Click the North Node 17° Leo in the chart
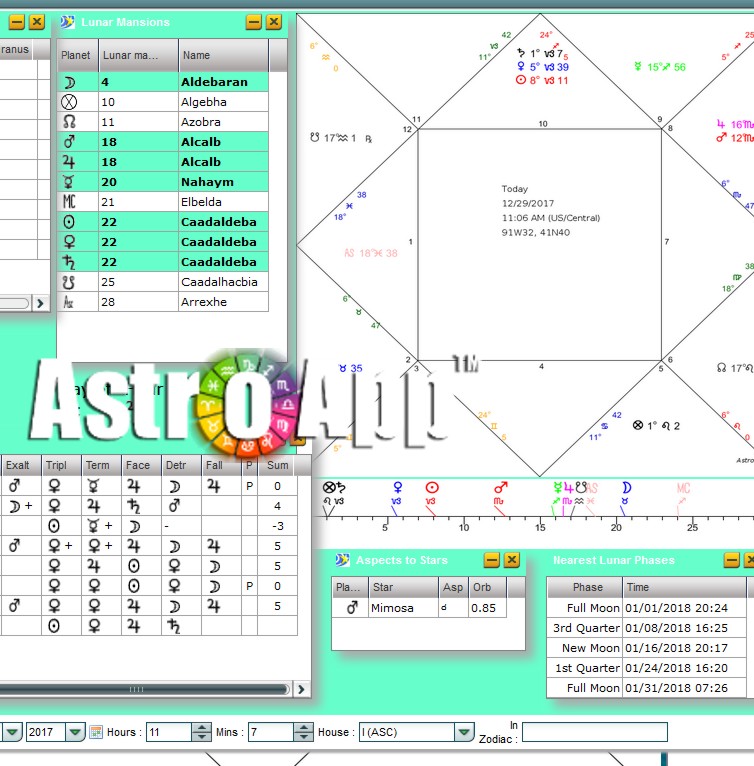Screen dimensions: 754x766 click(734, 368)
